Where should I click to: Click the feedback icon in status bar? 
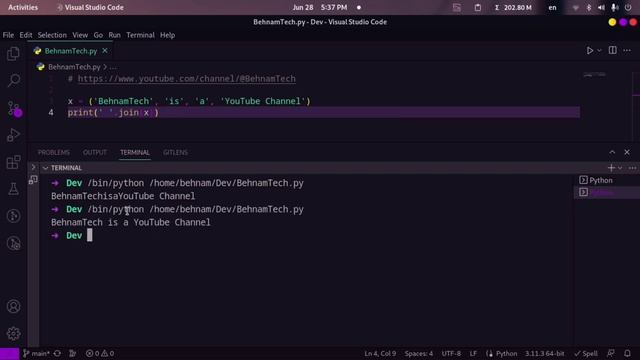611,353
